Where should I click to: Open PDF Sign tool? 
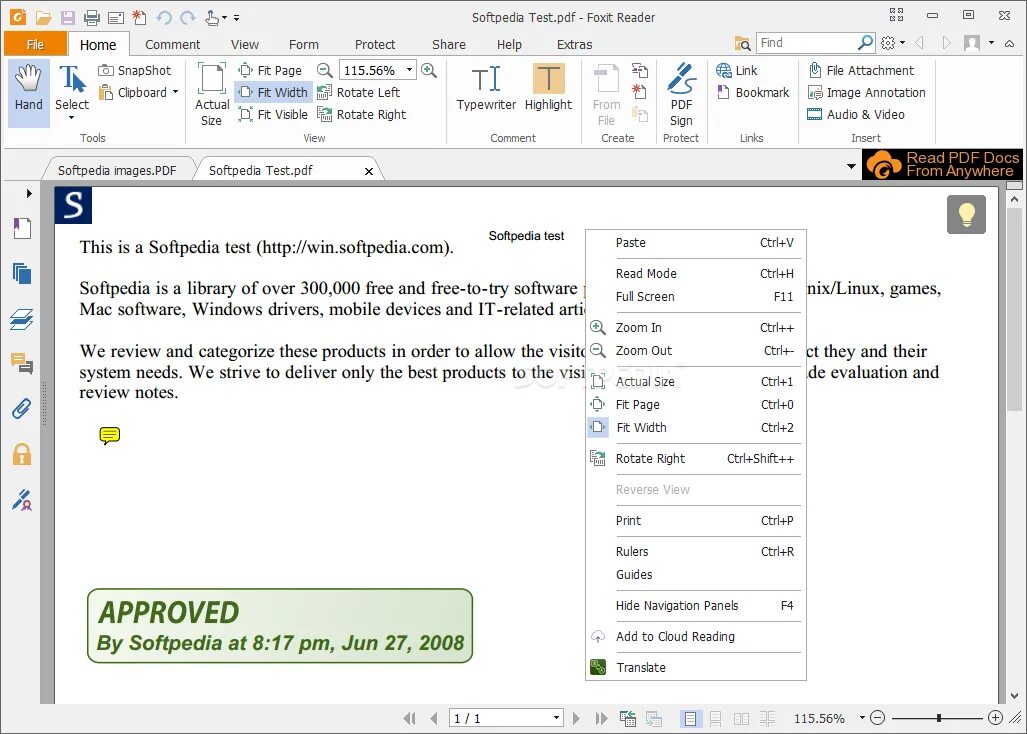click(681, 94)
